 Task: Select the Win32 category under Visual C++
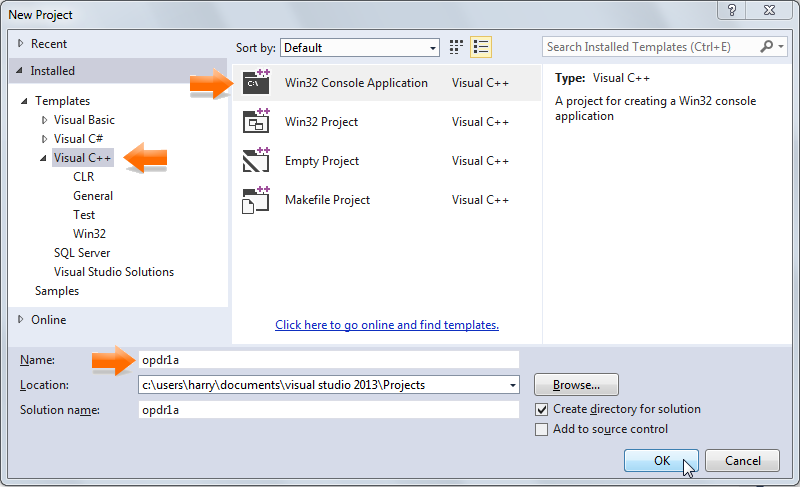[89, 234]
